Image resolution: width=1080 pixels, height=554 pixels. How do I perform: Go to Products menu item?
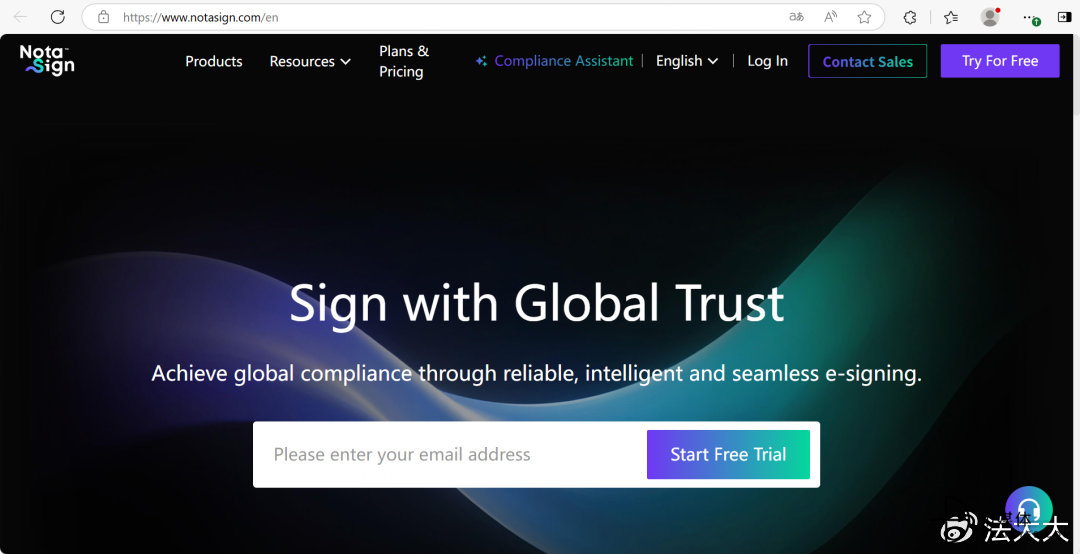pyautogui.click(x=214, y=61)
